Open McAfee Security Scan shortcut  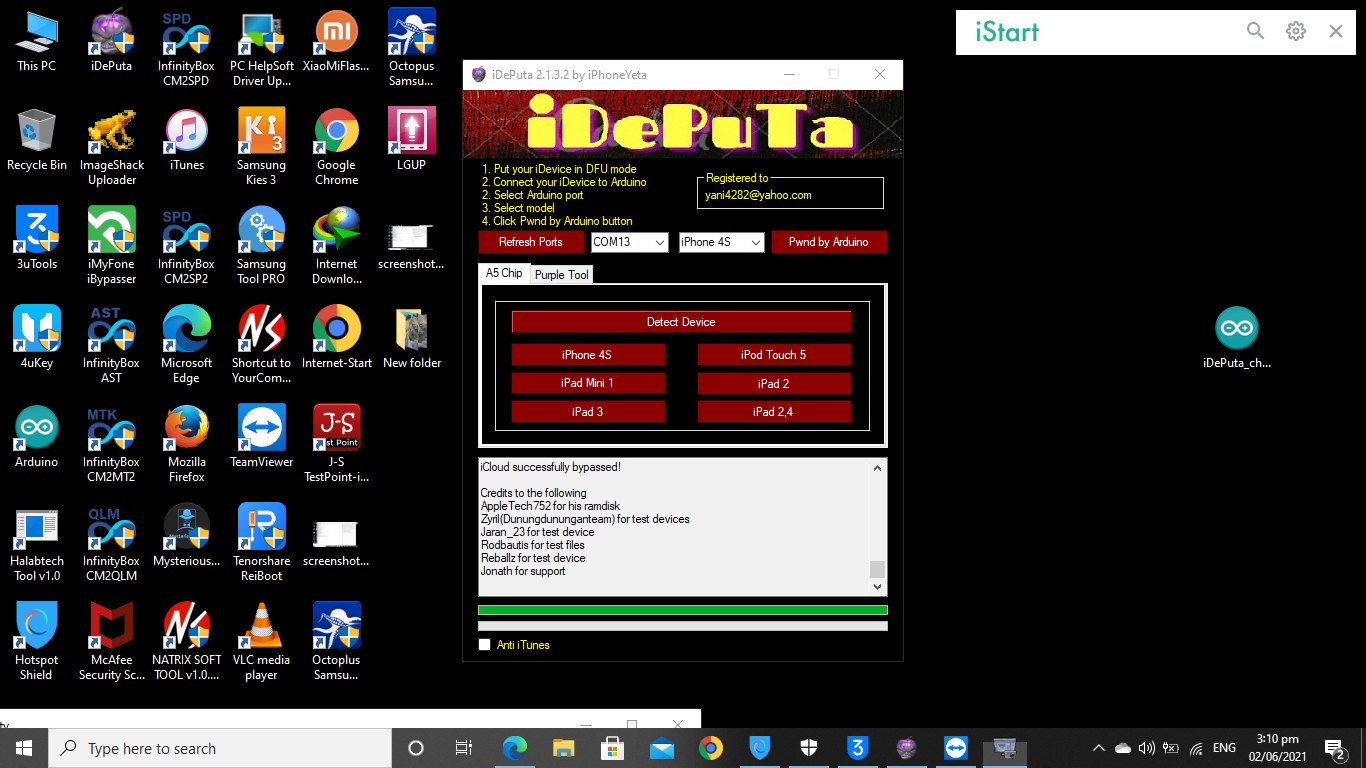click(x=111, y=643)
